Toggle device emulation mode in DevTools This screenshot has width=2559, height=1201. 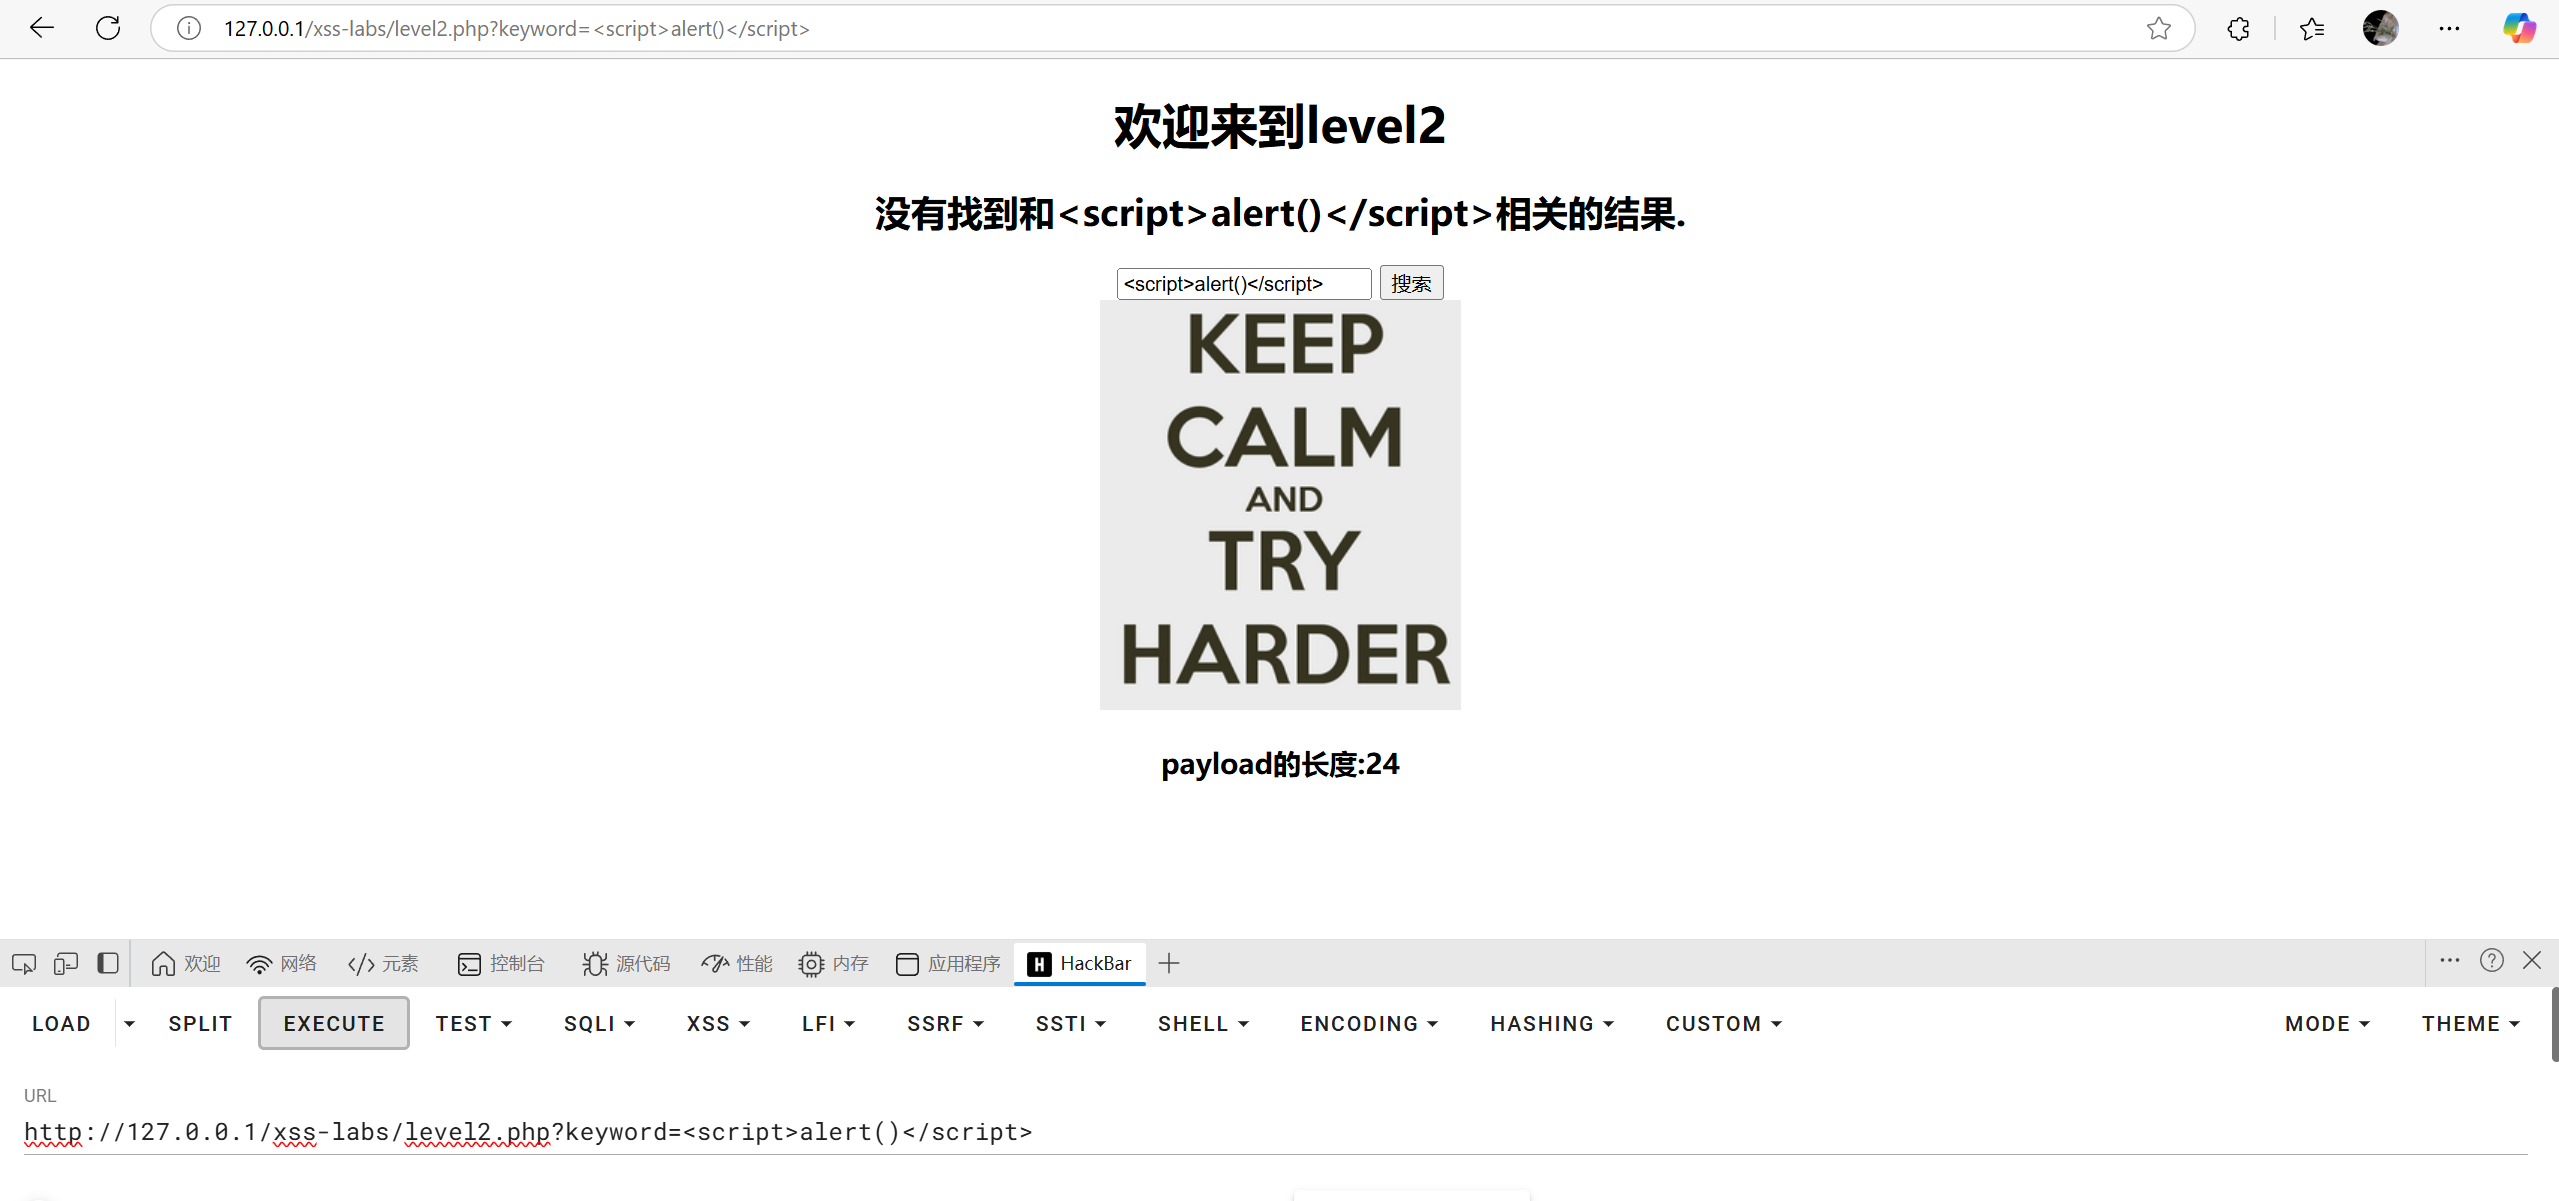65,963
